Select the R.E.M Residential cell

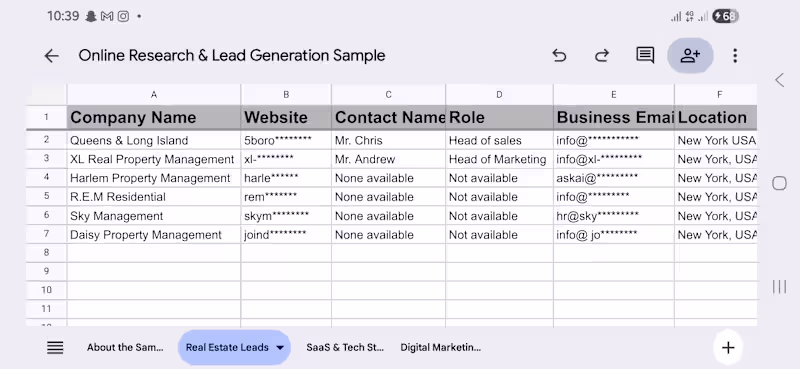pos(154,197)
